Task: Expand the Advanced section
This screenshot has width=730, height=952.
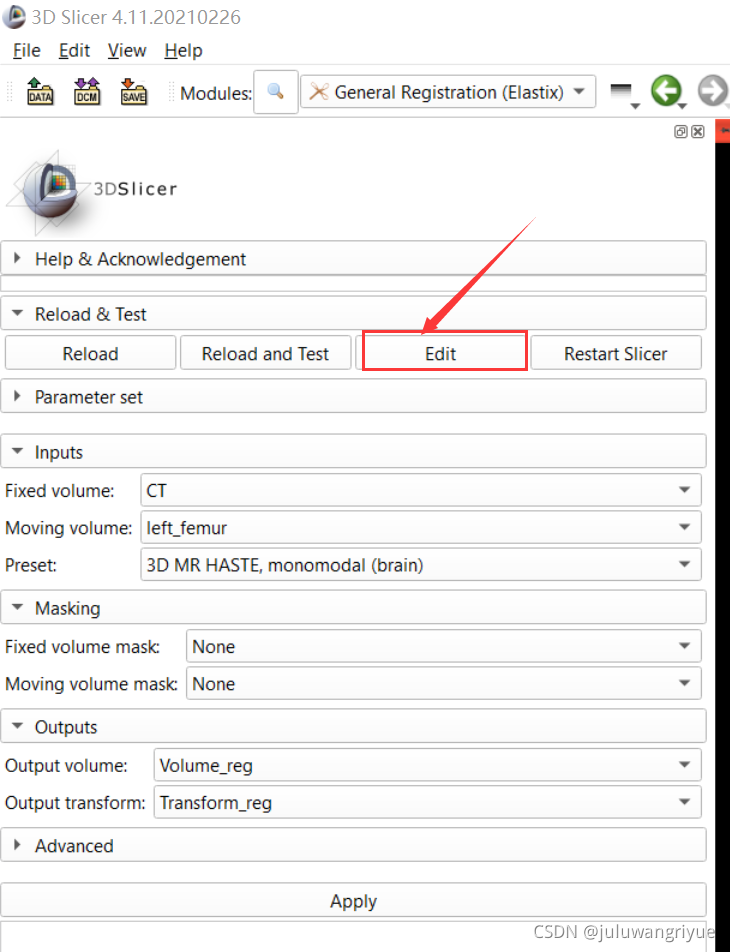Action: pos(353,845)
